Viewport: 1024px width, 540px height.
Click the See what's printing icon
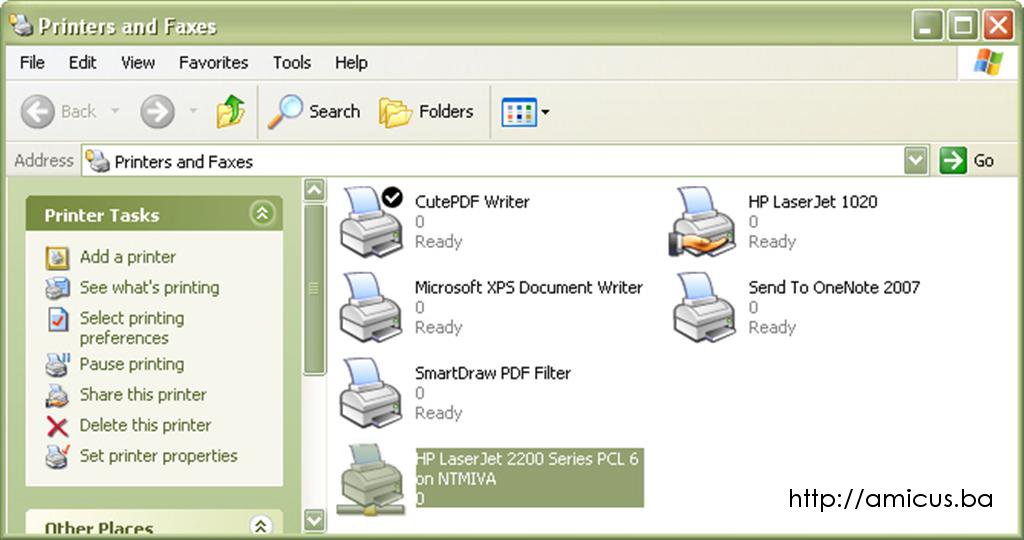pos(57,288)
